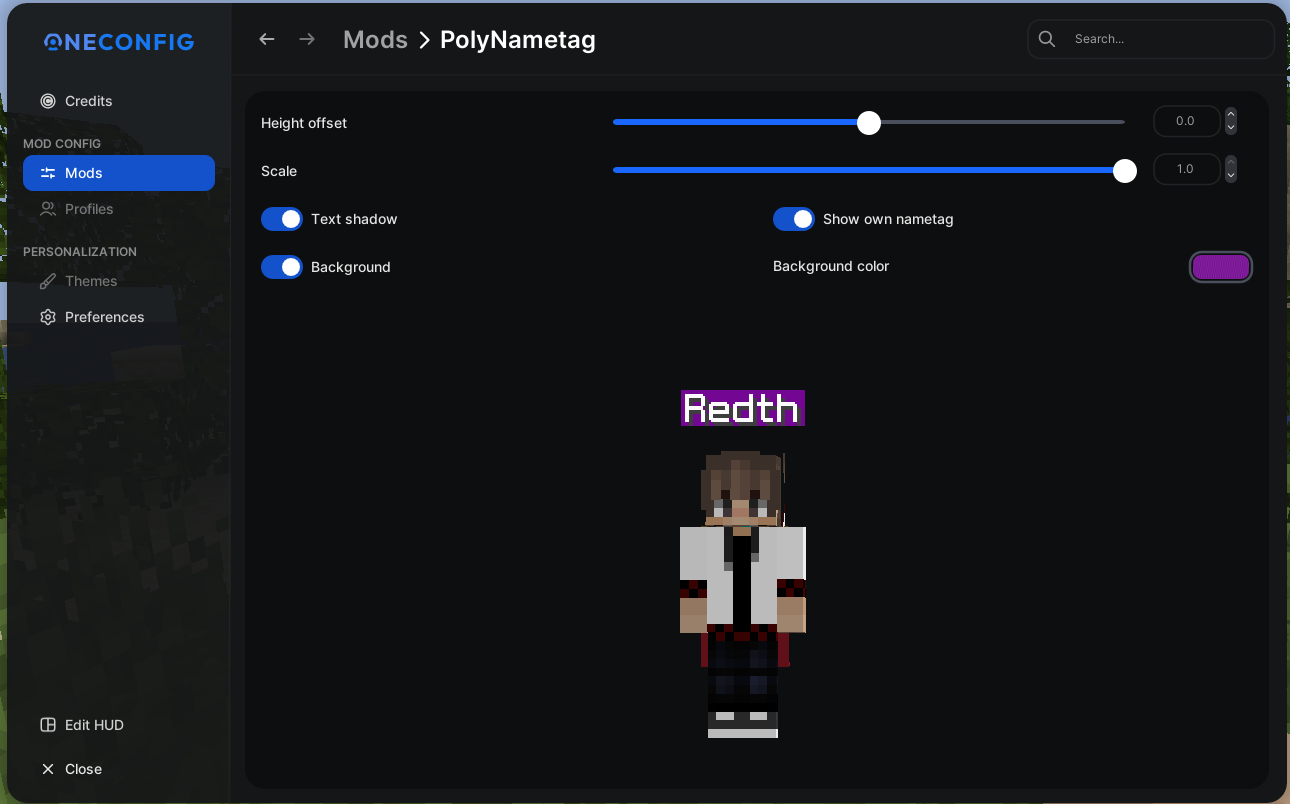Click the Height offset slider handle
This screenshot has height=804, width=1290.
point(869,123)
